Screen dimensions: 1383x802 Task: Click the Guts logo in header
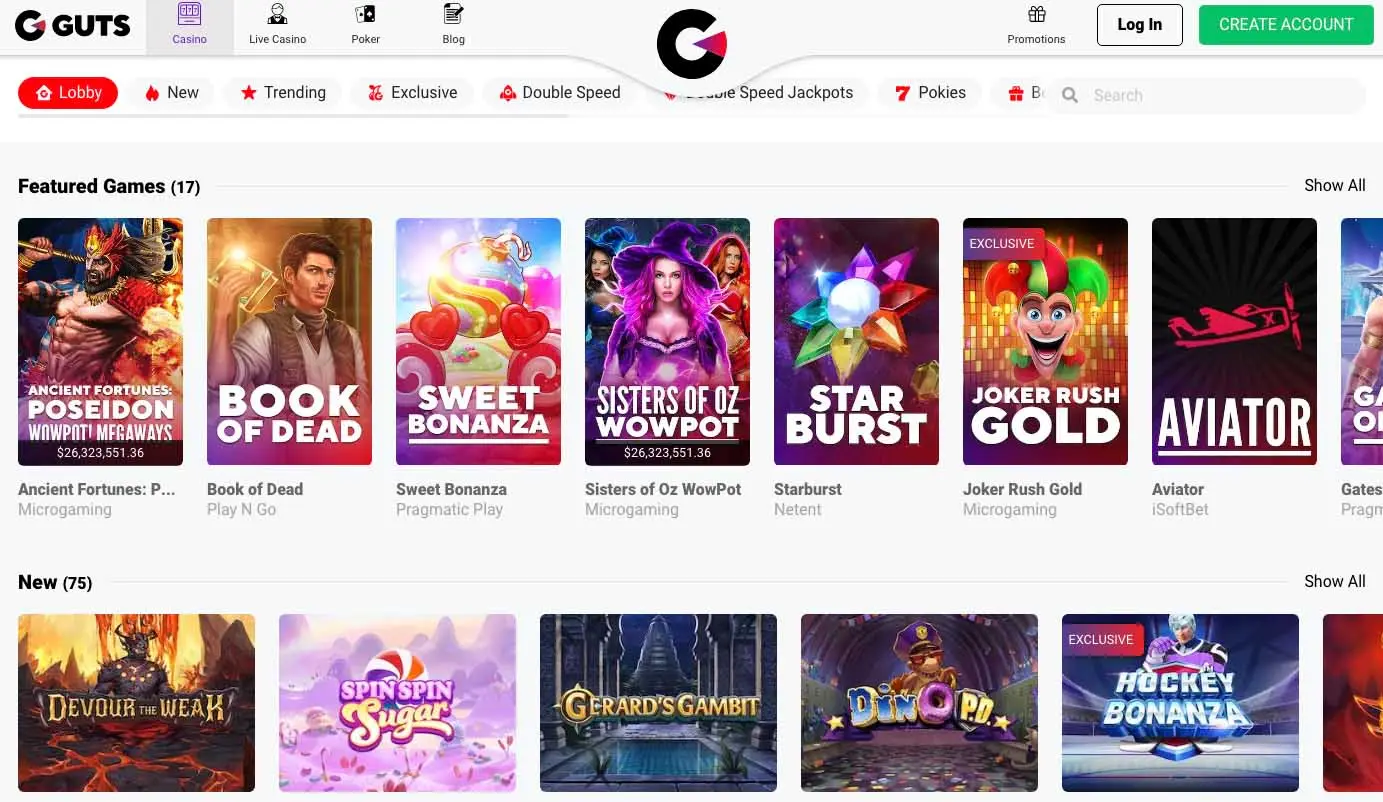click(73, 25)
